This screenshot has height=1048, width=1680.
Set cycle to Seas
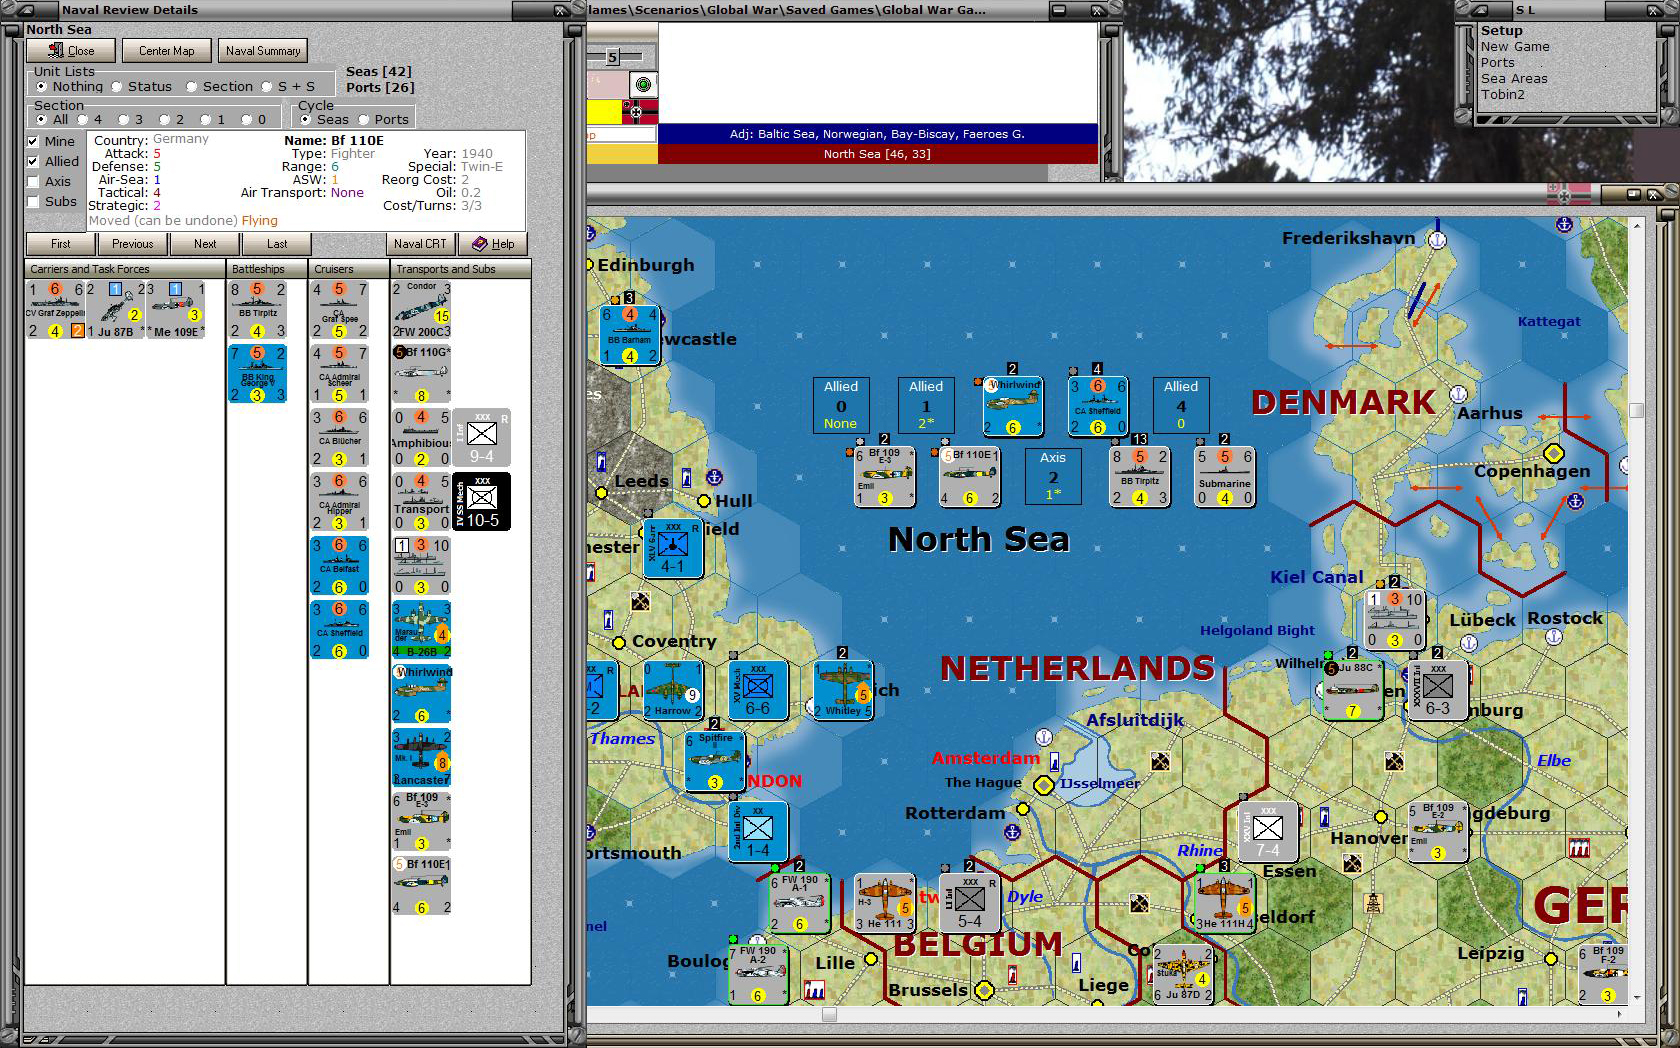(x=326, y=120)
